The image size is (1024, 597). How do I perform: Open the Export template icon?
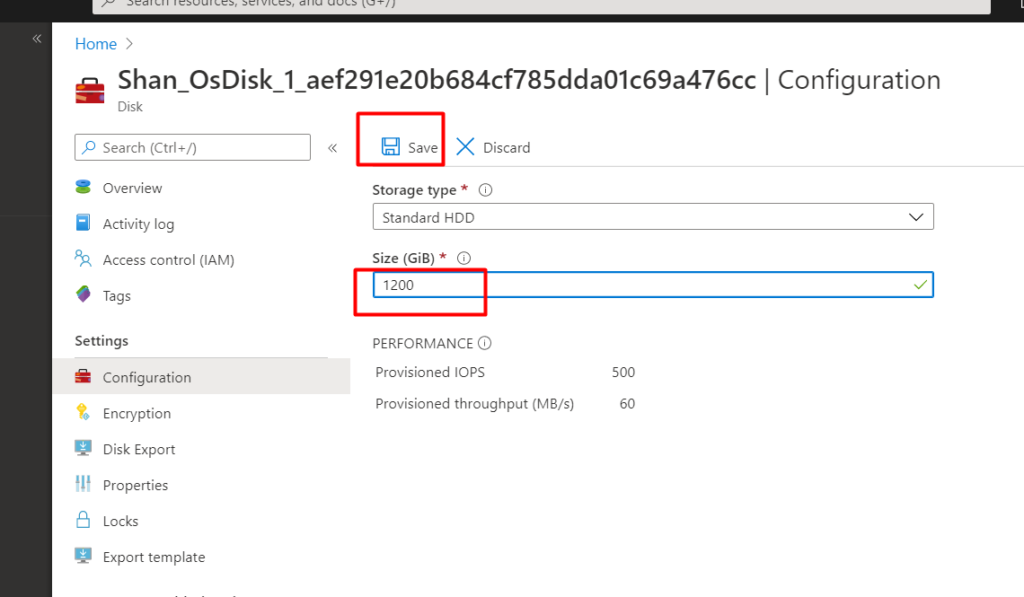pos(84,556)
